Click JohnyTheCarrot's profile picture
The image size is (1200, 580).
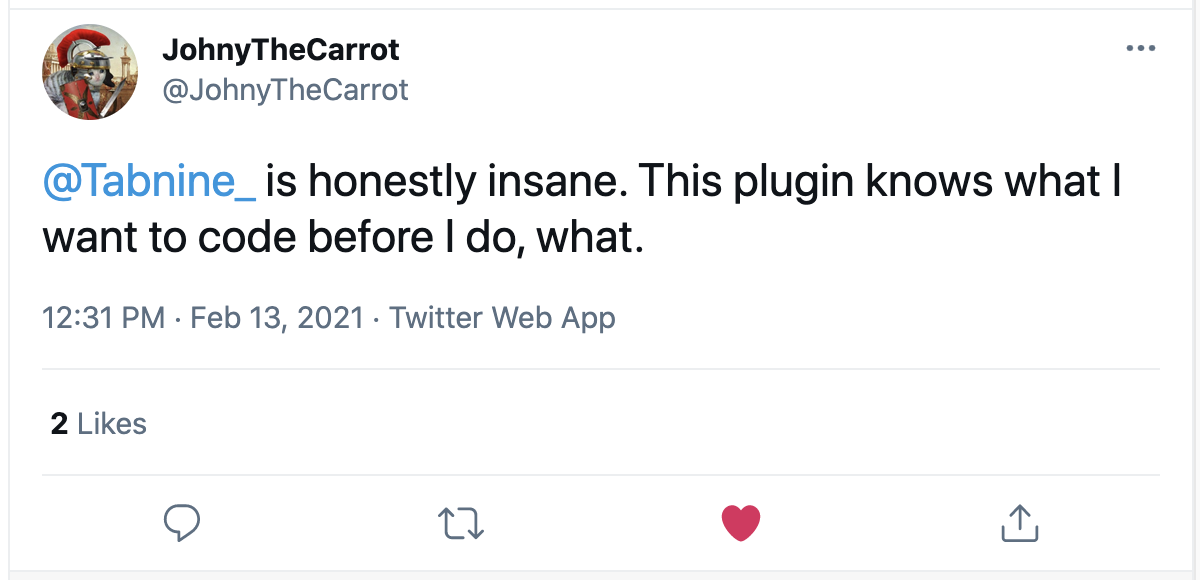coord(90,71)
